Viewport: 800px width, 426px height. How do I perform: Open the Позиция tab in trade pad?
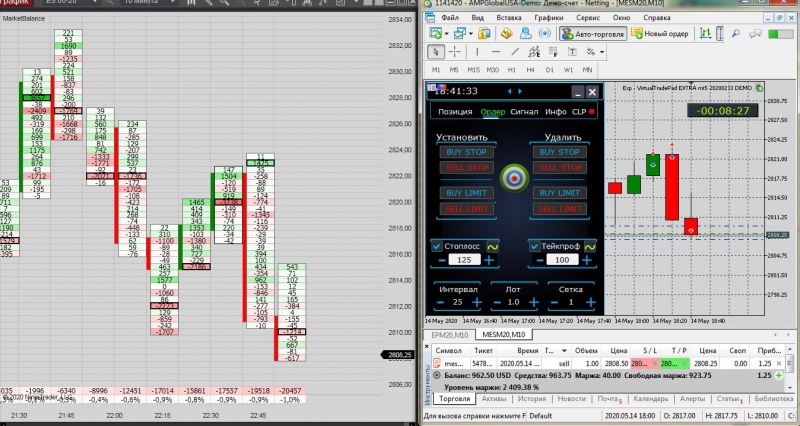point(455,112)
